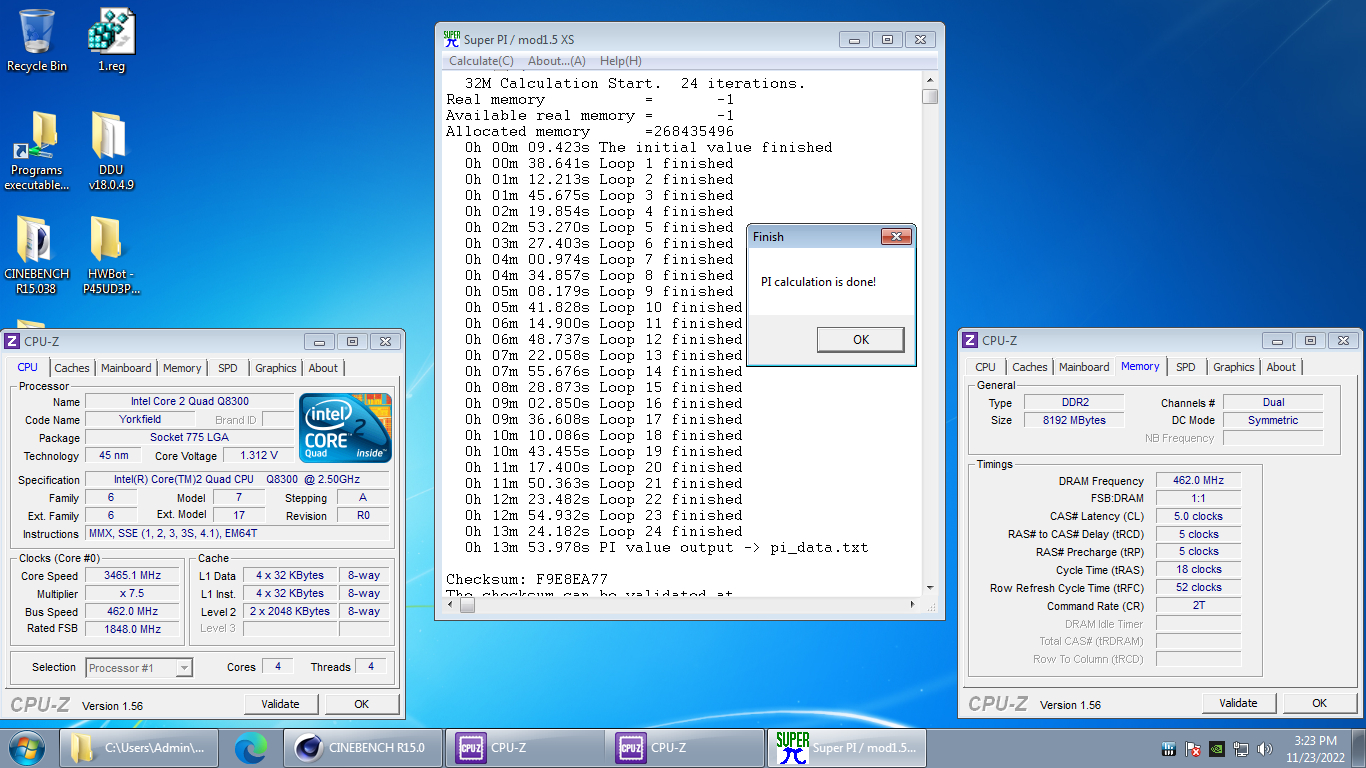Screen dimensions: 1366x768
Task: Open the NVIDIA tray icon
Action: coord(1217,748)
